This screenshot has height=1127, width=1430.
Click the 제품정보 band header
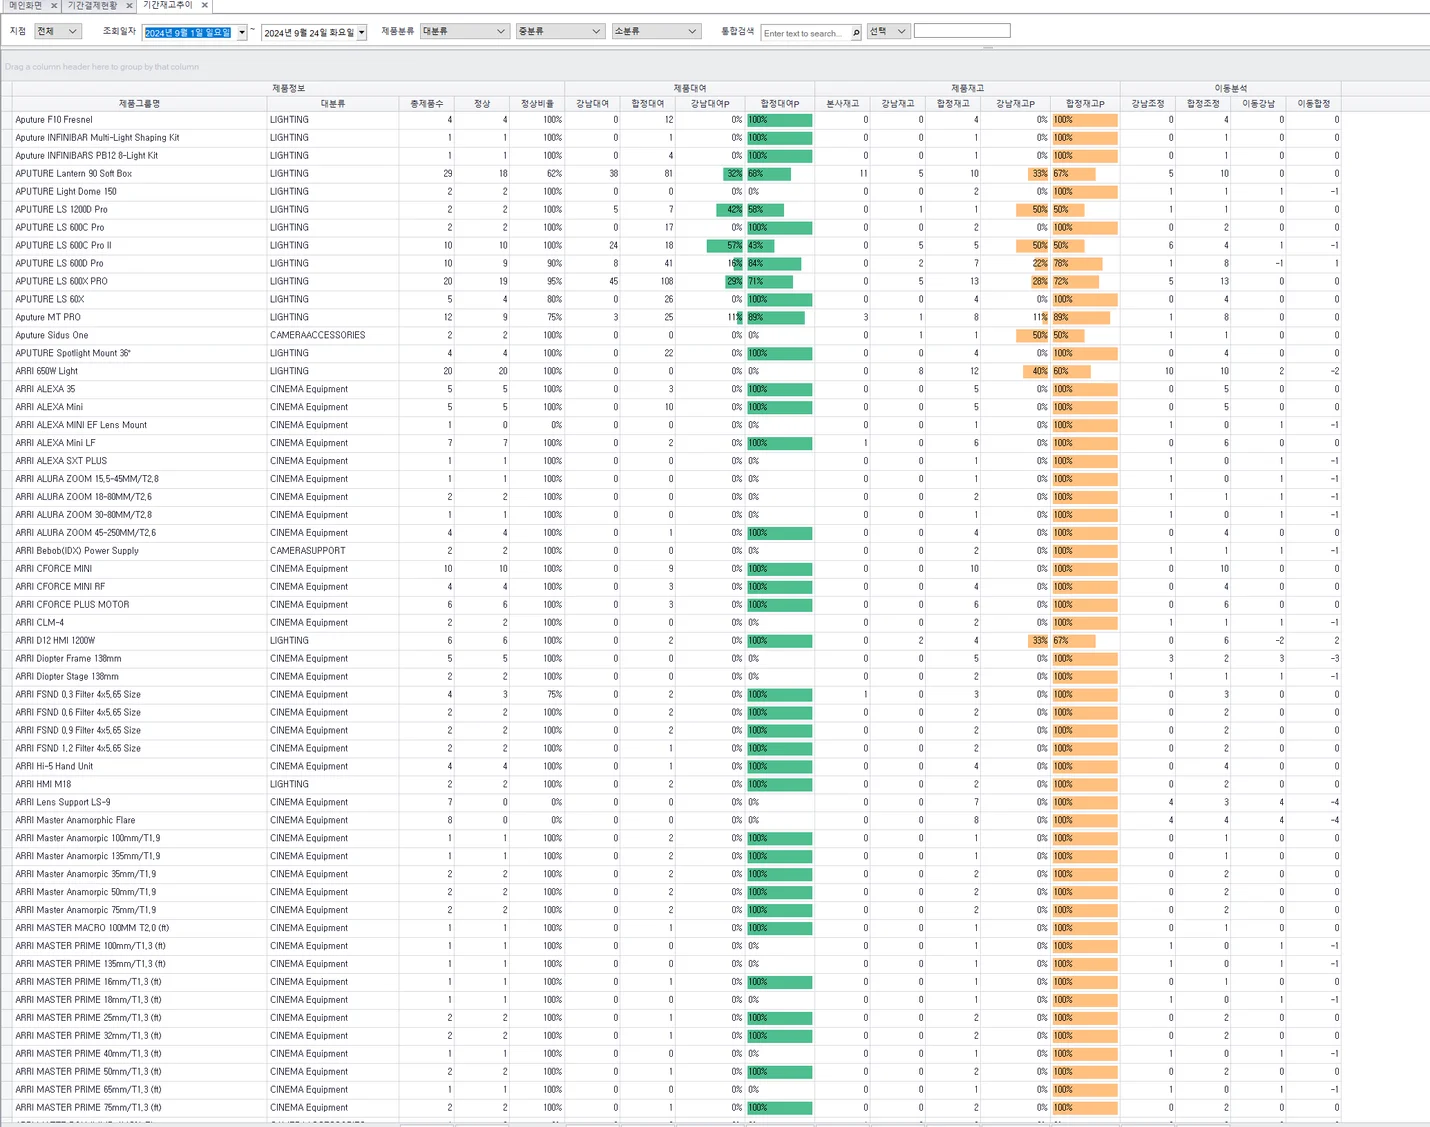(x=288, y=88)
